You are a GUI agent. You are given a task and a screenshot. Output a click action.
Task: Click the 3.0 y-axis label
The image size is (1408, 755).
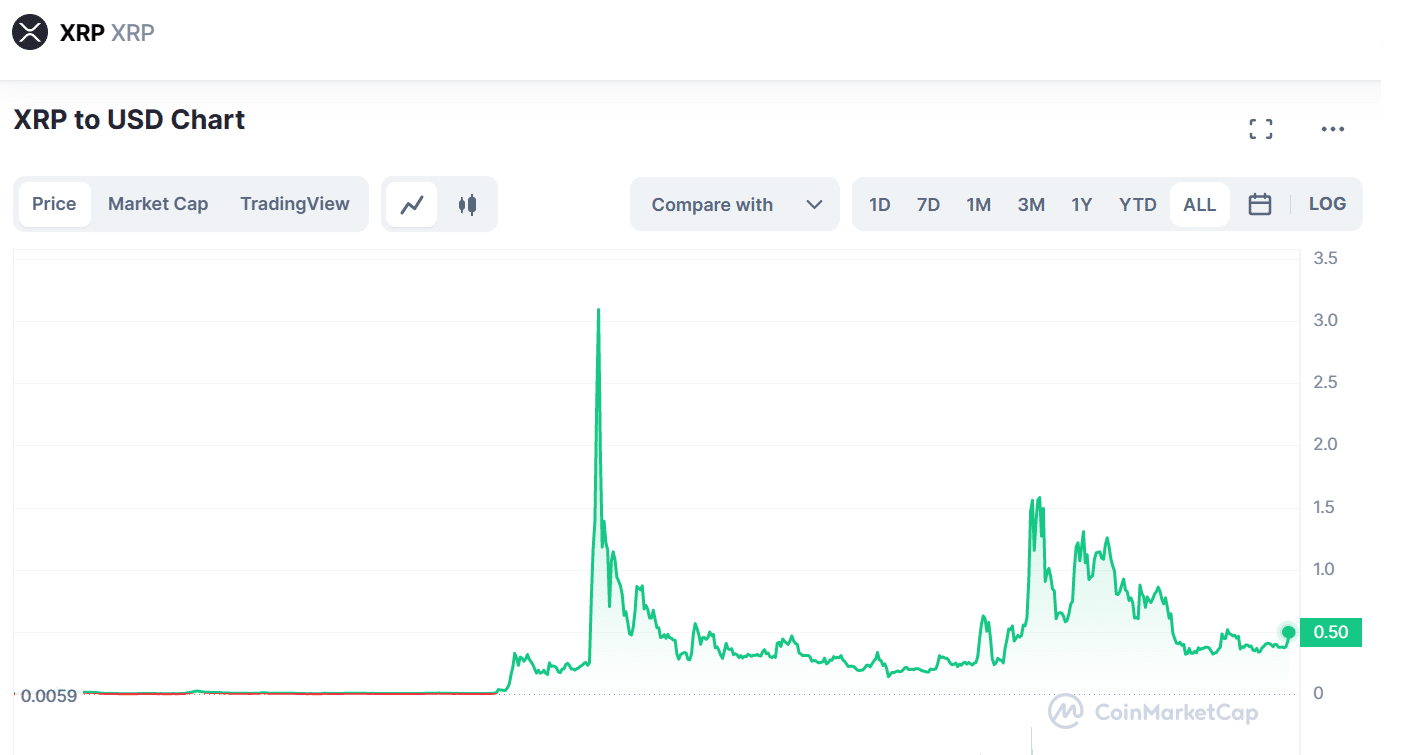pos(1326,321)
